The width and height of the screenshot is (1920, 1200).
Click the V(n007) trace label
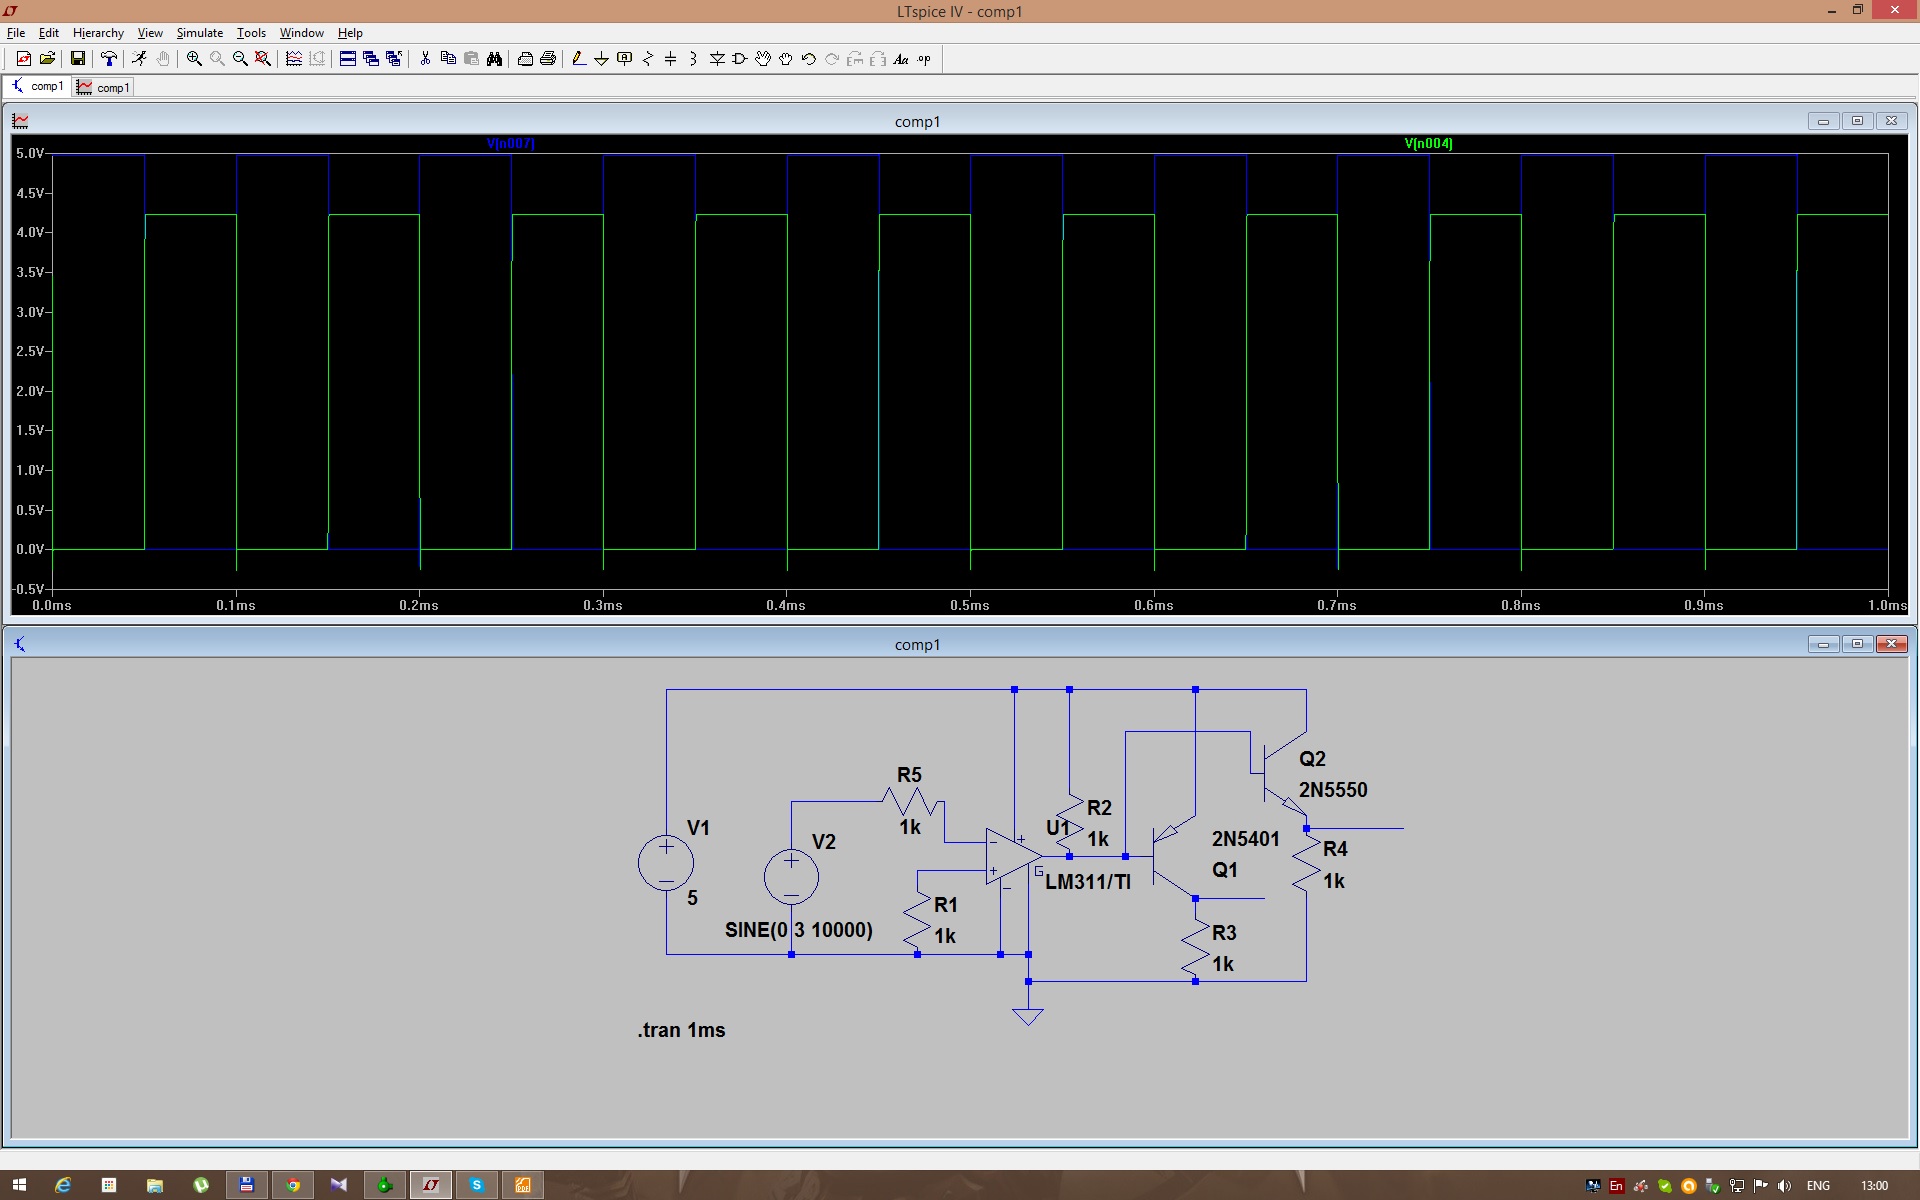(511, 143)
